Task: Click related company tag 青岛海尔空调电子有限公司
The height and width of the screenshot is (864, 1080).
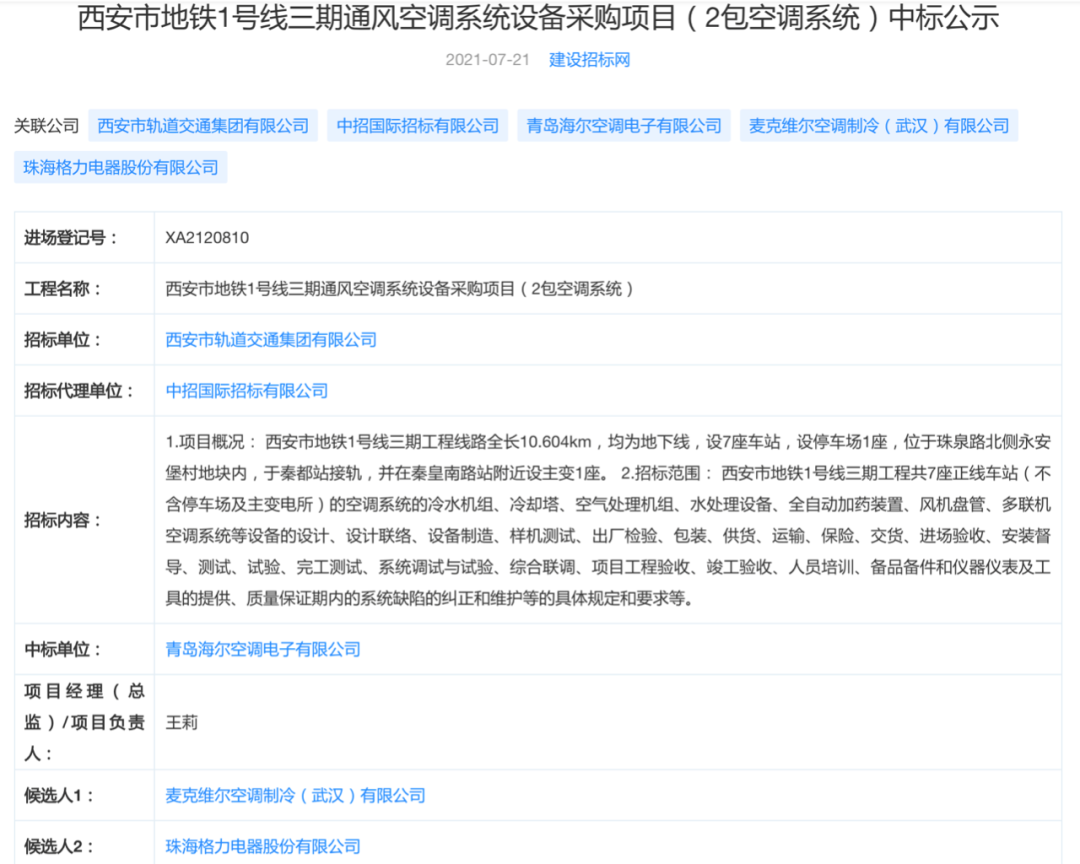Action: click(623, 125)
